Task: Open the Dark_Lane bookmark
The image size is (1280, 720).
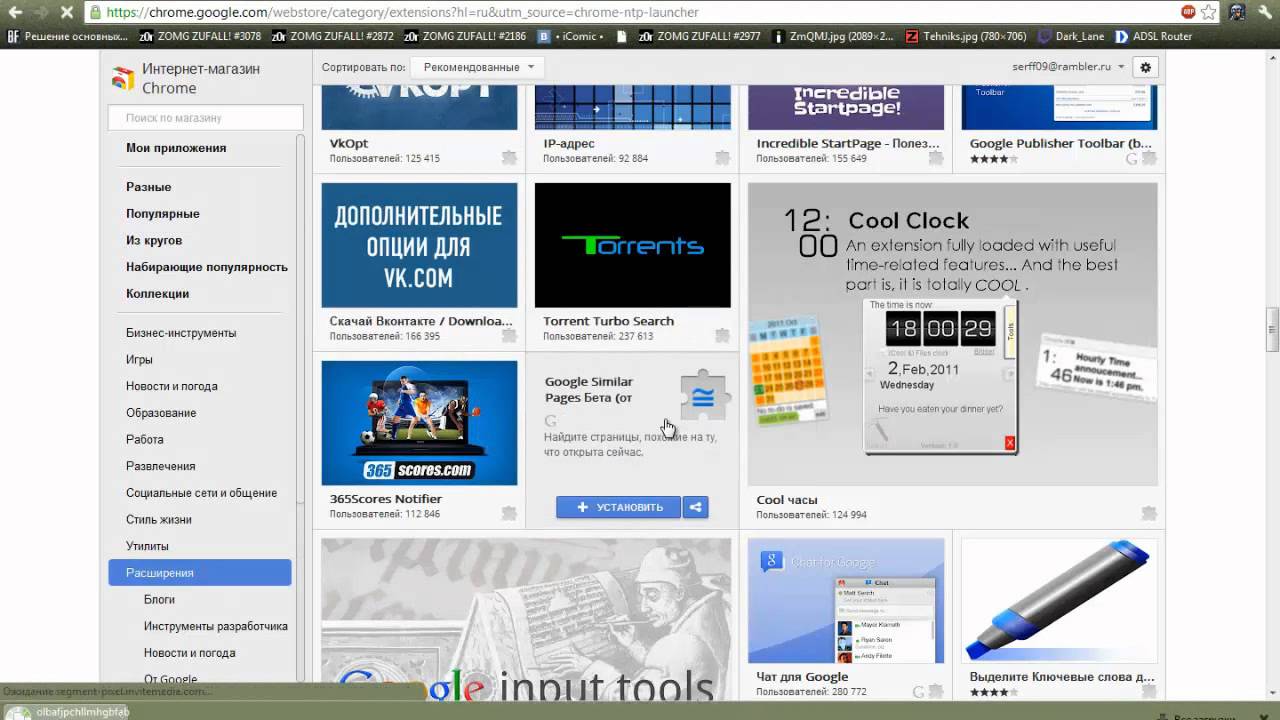Action: pos(1071,36)
